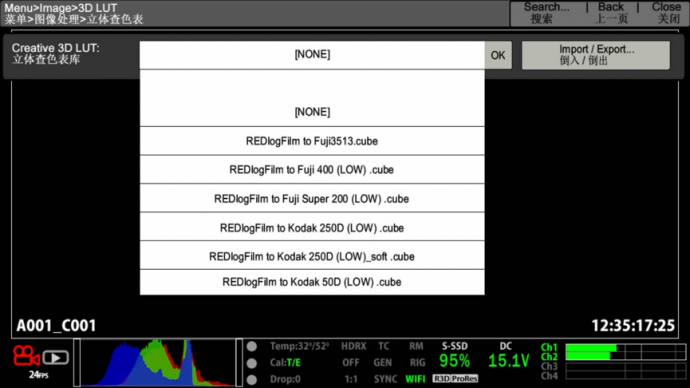Open Import / Export LUT options
This screenshot has width=690, height=388.
(x=596, y=55)
